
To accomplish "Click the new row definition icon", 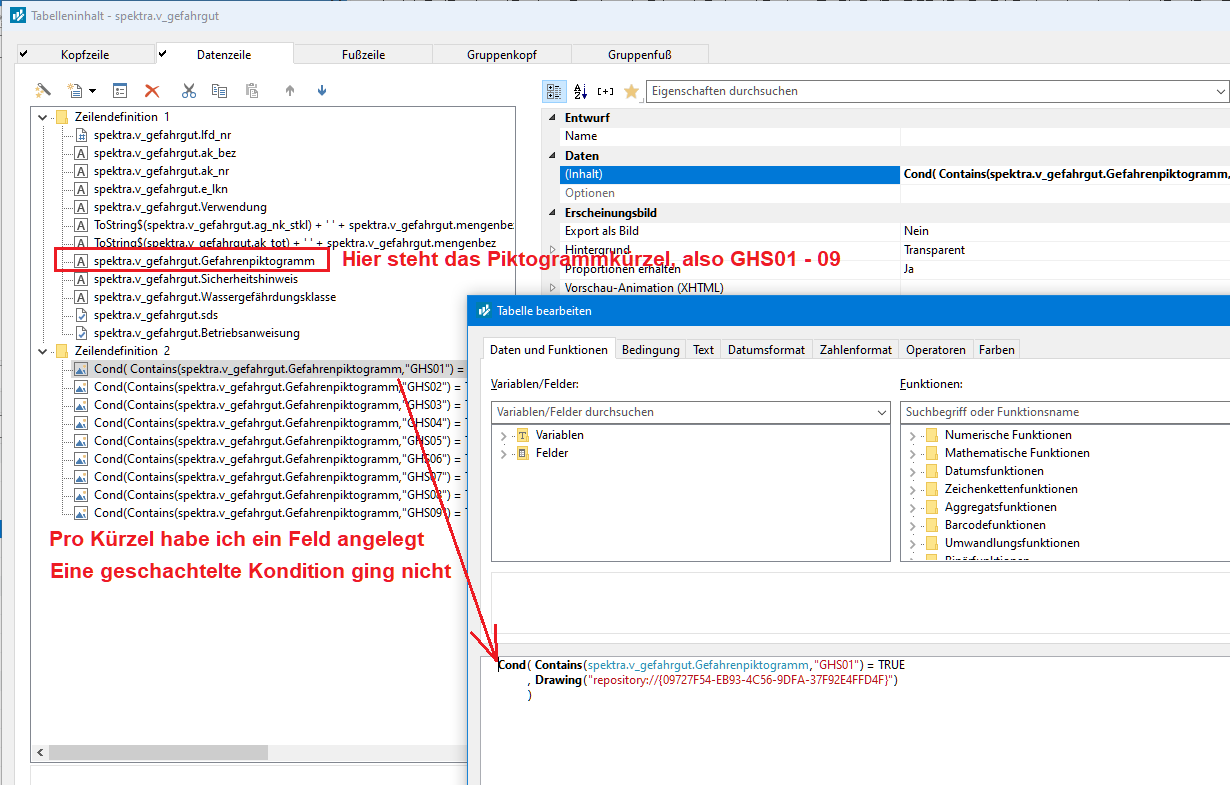I will point(74,91).
